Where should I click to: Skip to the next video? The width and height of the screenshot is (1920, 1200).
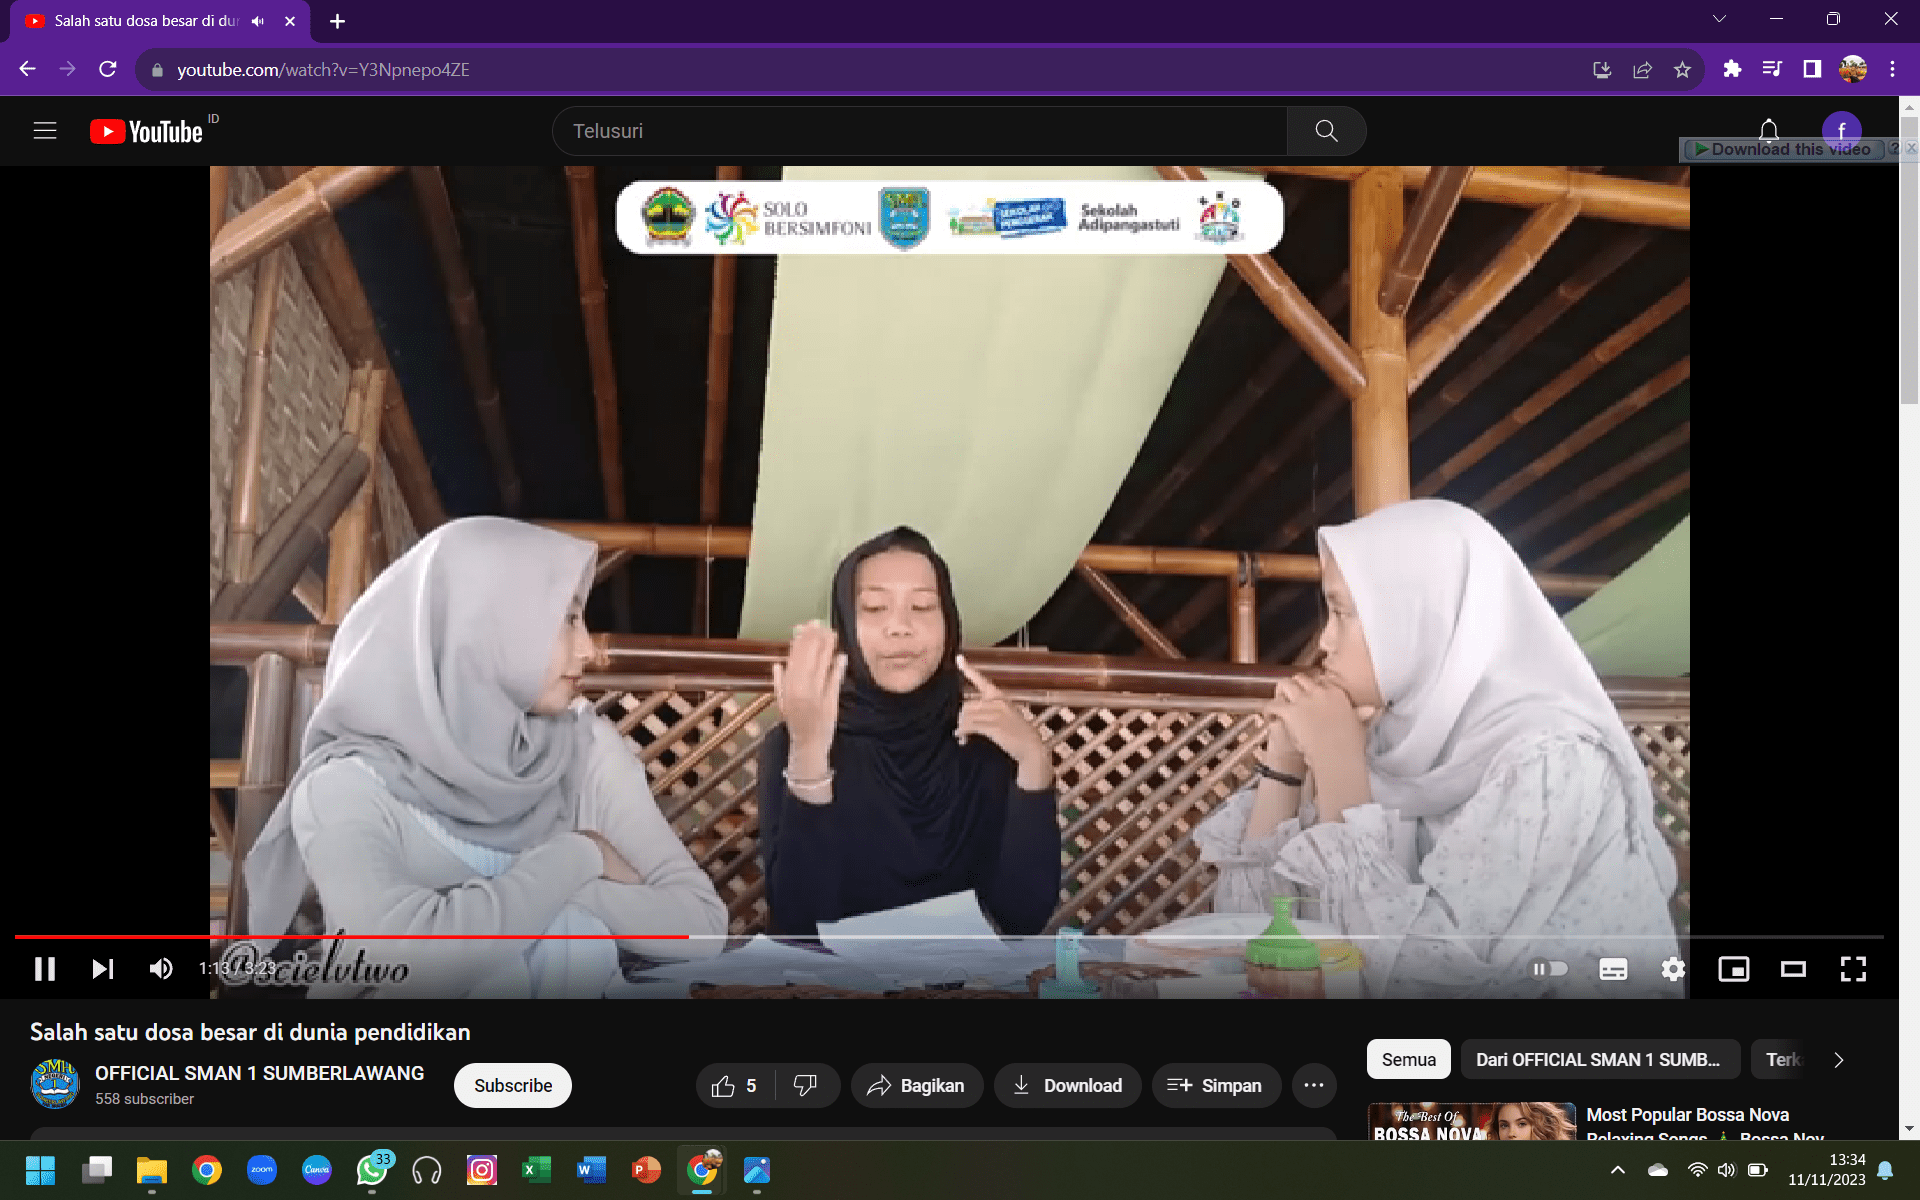[103, 968]
